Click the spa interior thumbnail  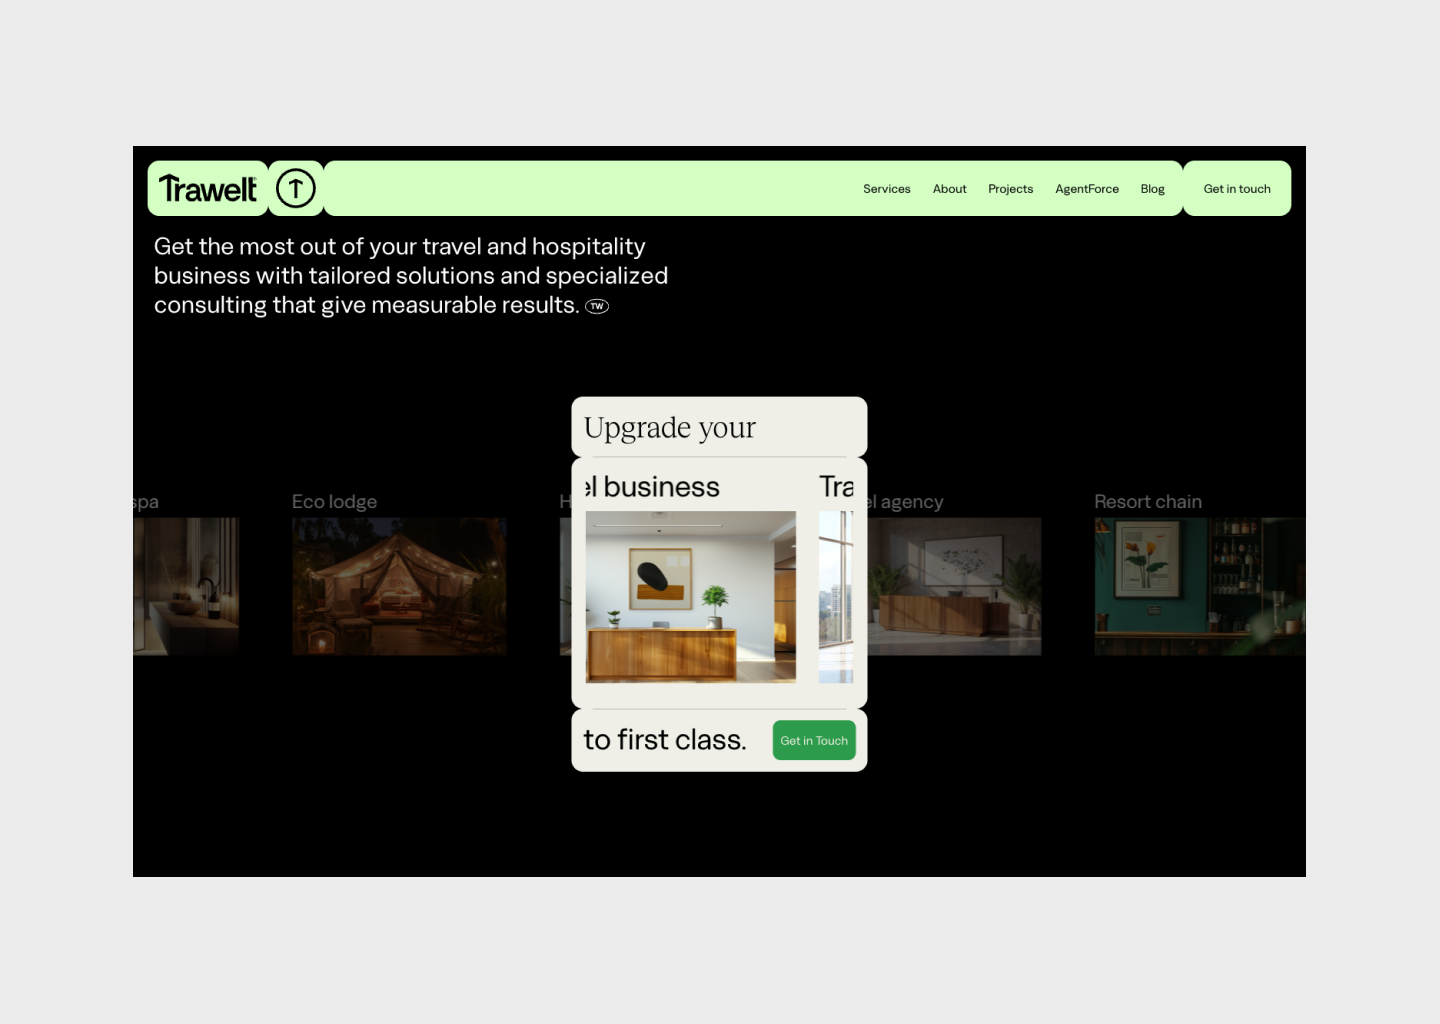click(186, 586)
